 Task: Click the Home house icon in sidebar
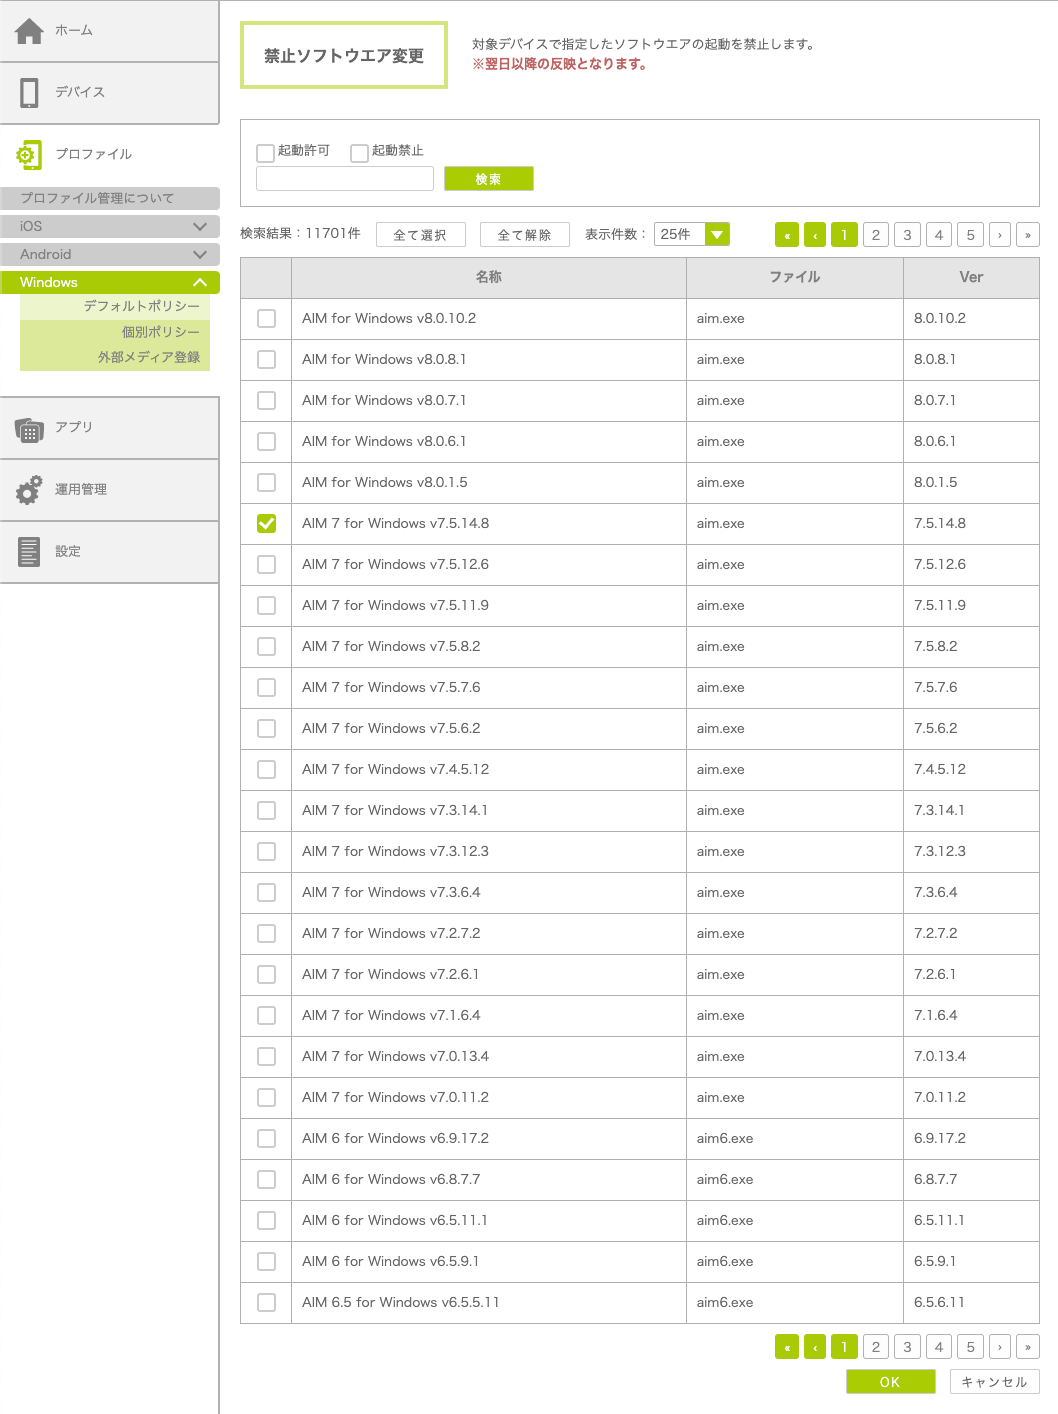pos(29,31)
